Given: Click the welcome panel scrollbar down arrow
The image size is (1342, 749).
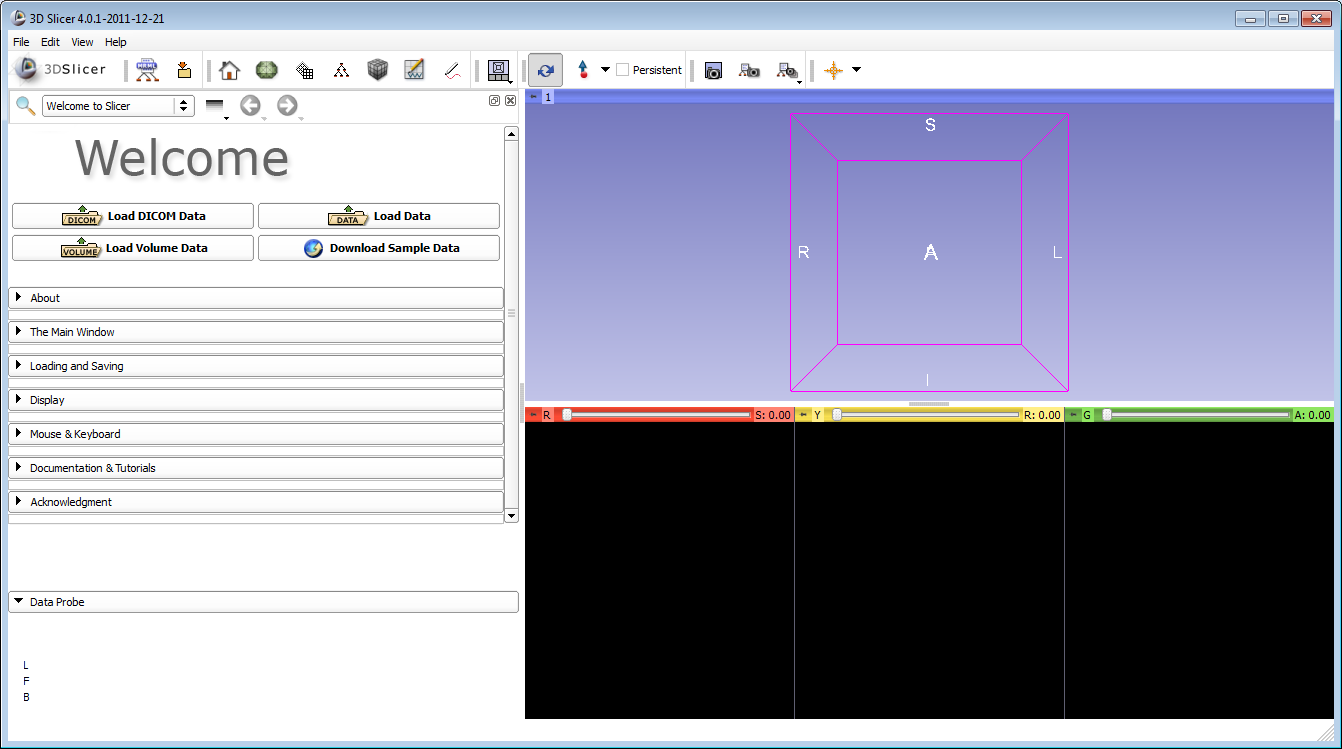Looking at the screenshot, I should [511, 515].
